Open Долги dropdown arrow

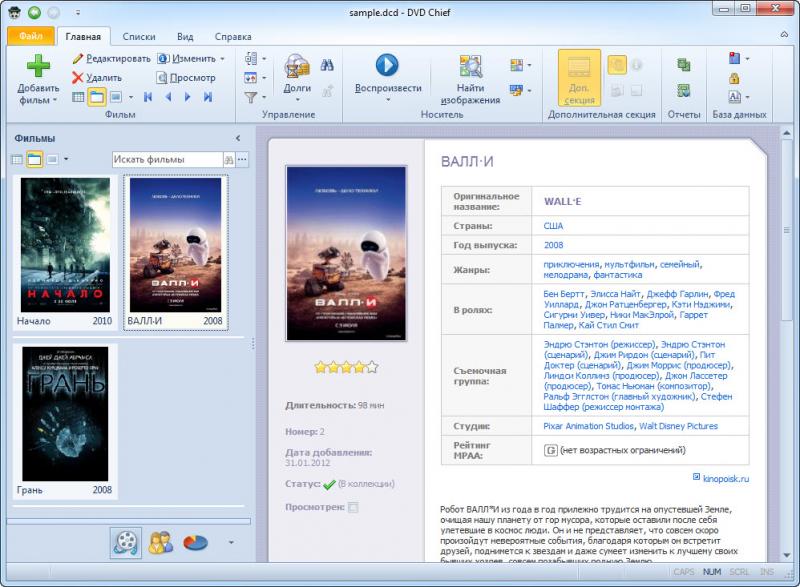[x=297, y=99]
